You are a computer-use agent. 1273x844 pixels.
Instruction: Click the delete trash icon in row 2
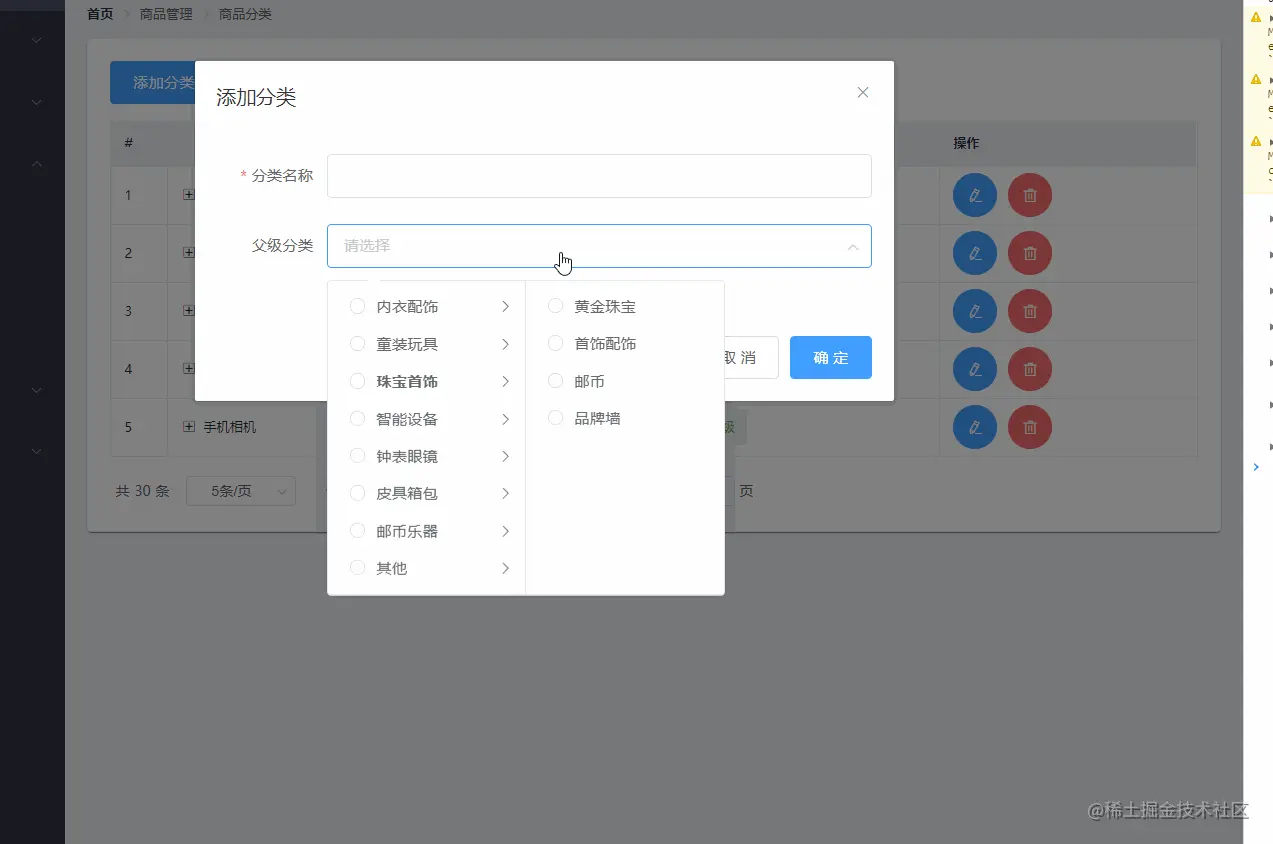point(1029,253)
